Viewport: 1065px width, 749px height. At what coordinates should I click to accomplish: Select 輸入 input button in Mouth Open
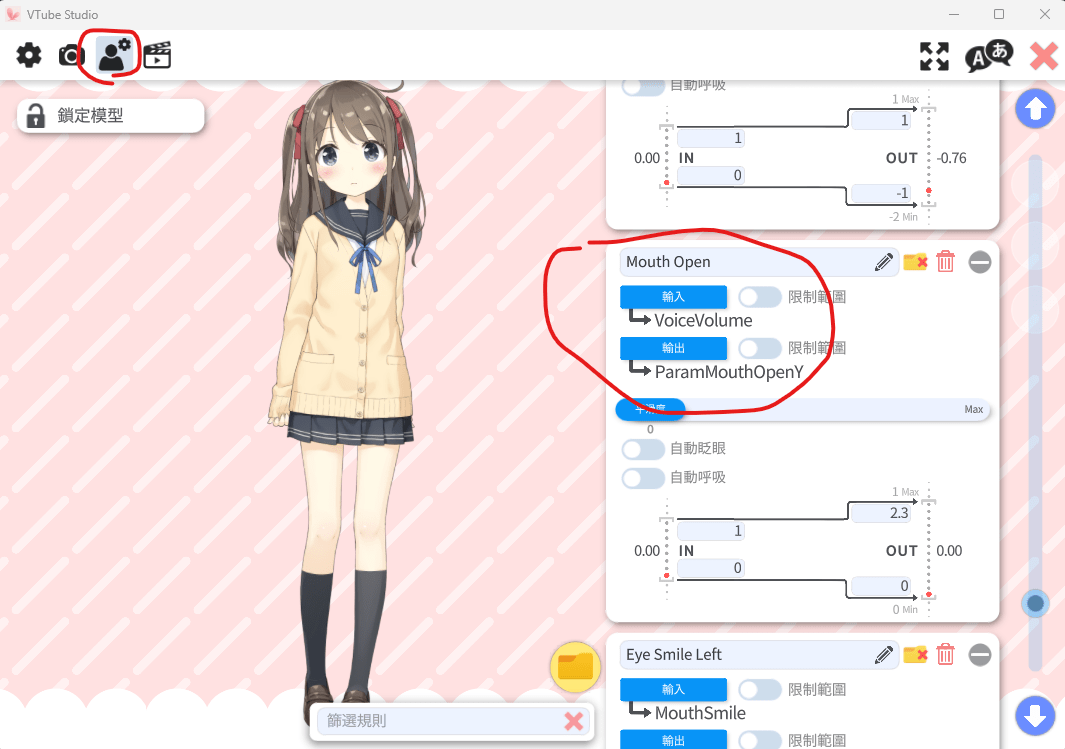click(673, 297)
